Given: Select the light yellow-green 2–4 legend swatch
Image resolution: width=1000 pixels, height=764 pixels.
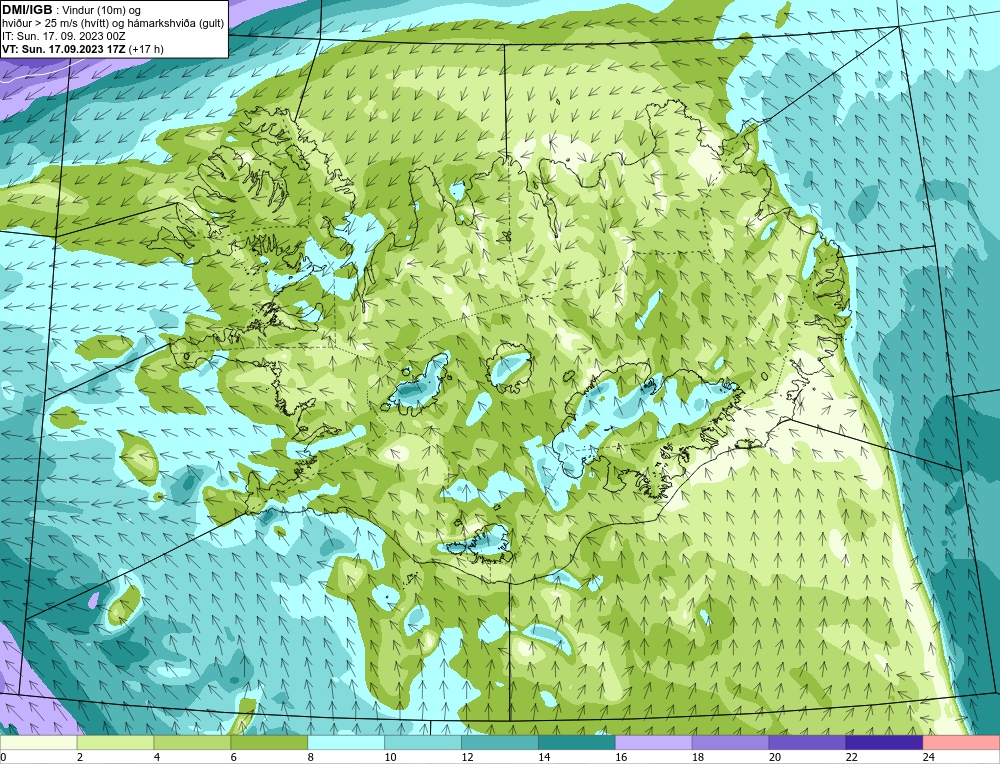Looking at the screenshot, I should (115, 743).
